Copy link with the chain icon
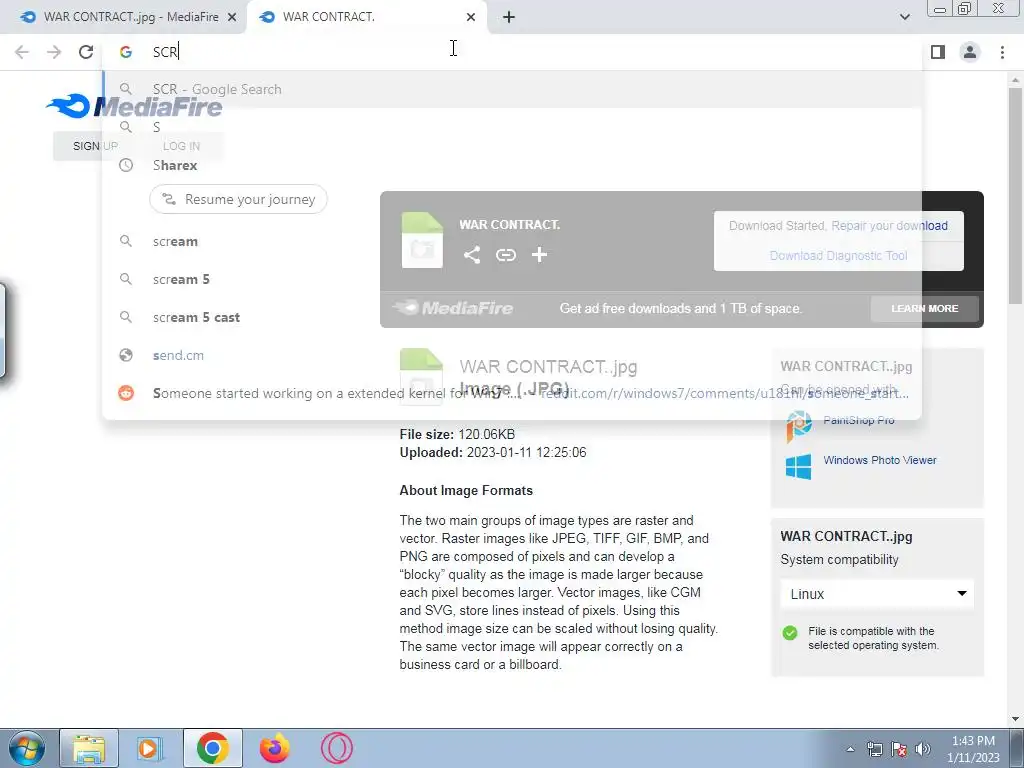Screen dimensions: 1024x768 pos(505,255)
